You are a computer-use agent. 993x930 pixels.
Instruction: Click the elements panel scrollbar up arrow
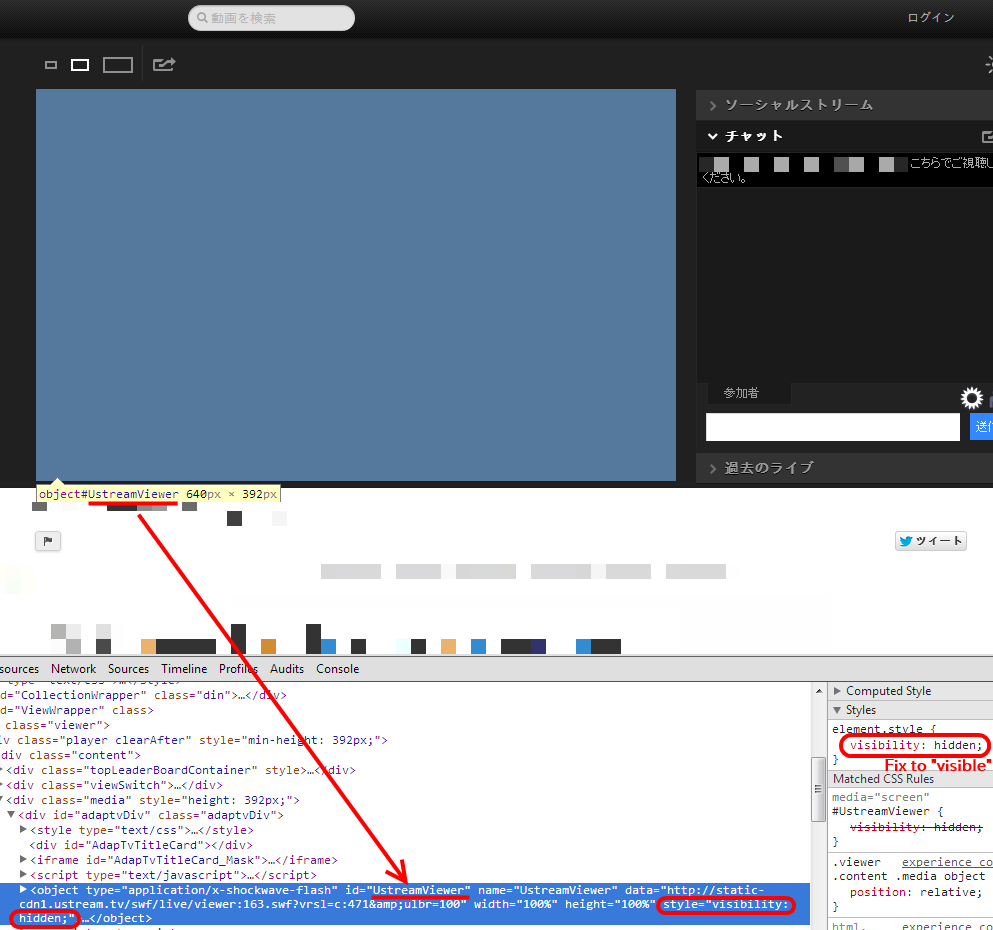[x=819, y=691]
